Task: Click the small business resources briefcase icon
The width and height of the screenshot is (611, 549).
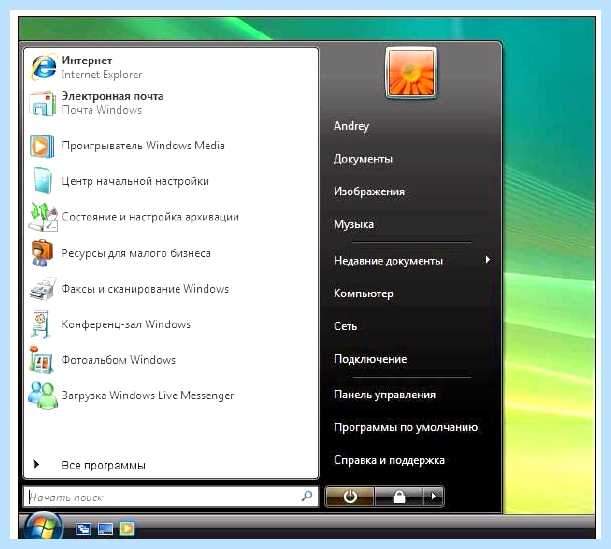Action: [42, 253]
